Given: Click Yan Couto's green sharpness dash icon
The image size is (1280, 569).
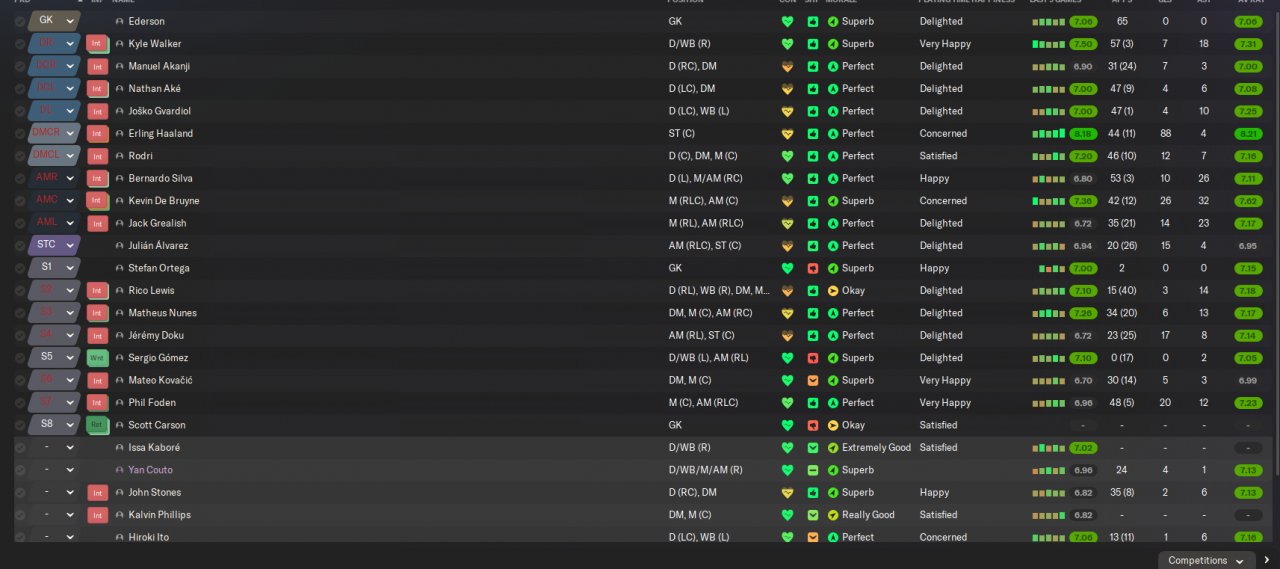Looking at the screenshot, I should (812, 470).
